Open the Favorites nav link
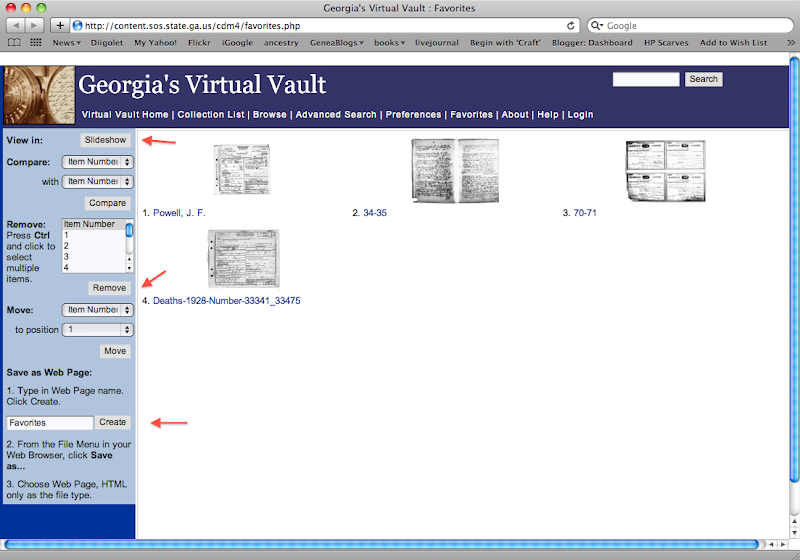This screenshot has height=560, width=800. click(471, 115)
